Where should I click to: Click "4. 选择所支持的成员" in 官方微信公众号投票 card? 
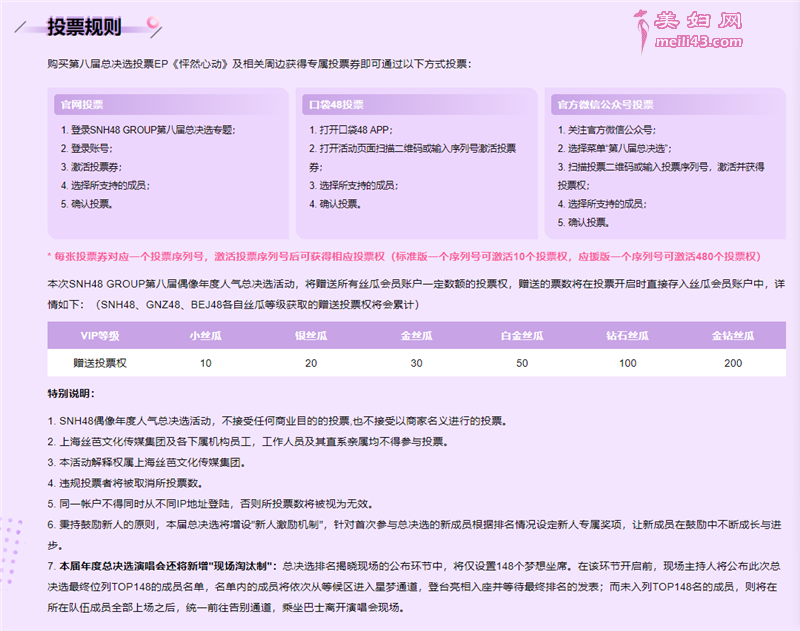(x=602, y=204)
